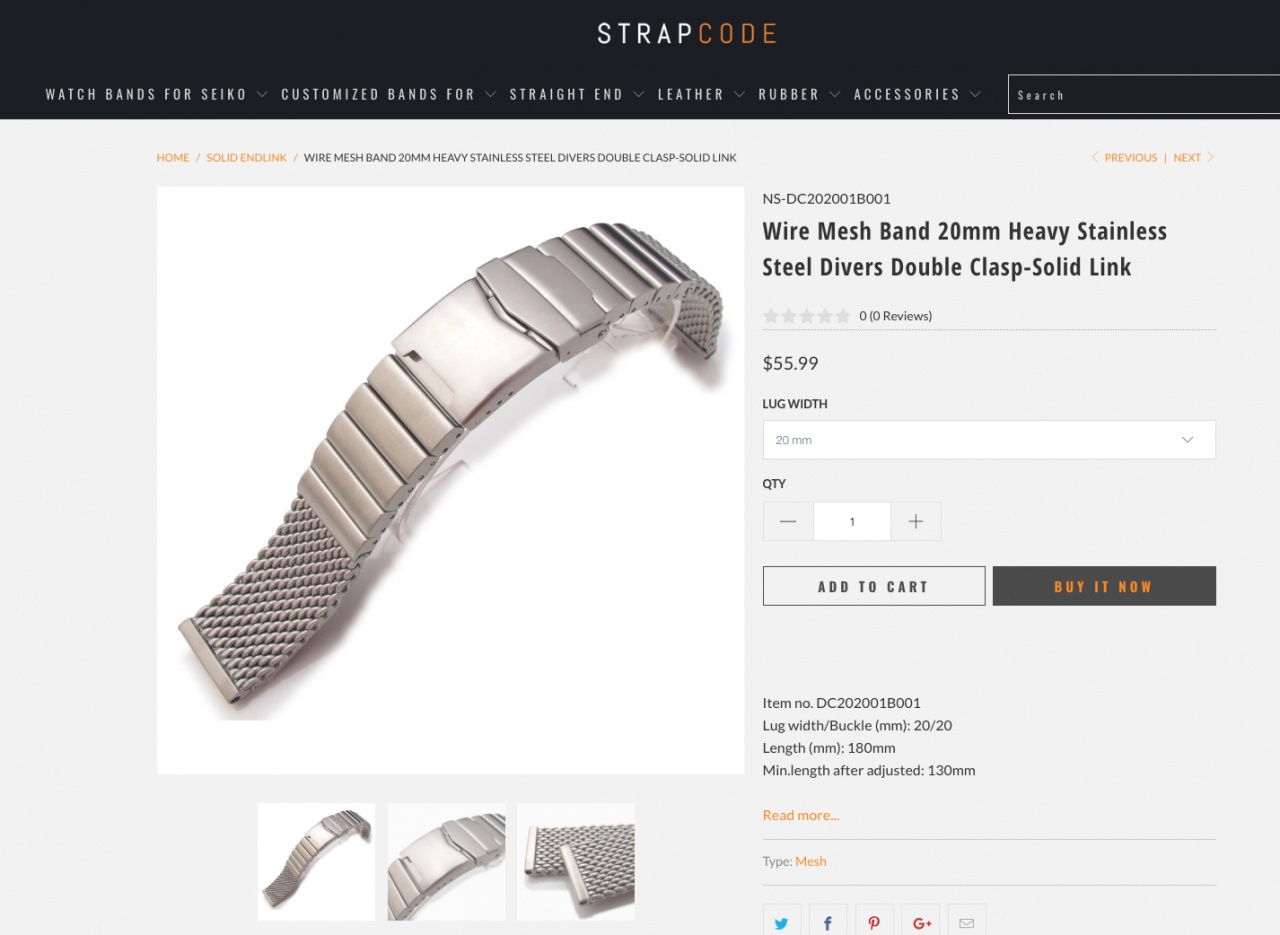Expand Watch Bands for Seiko menu
Viewport: 1280px width, 935px height.
156,94
